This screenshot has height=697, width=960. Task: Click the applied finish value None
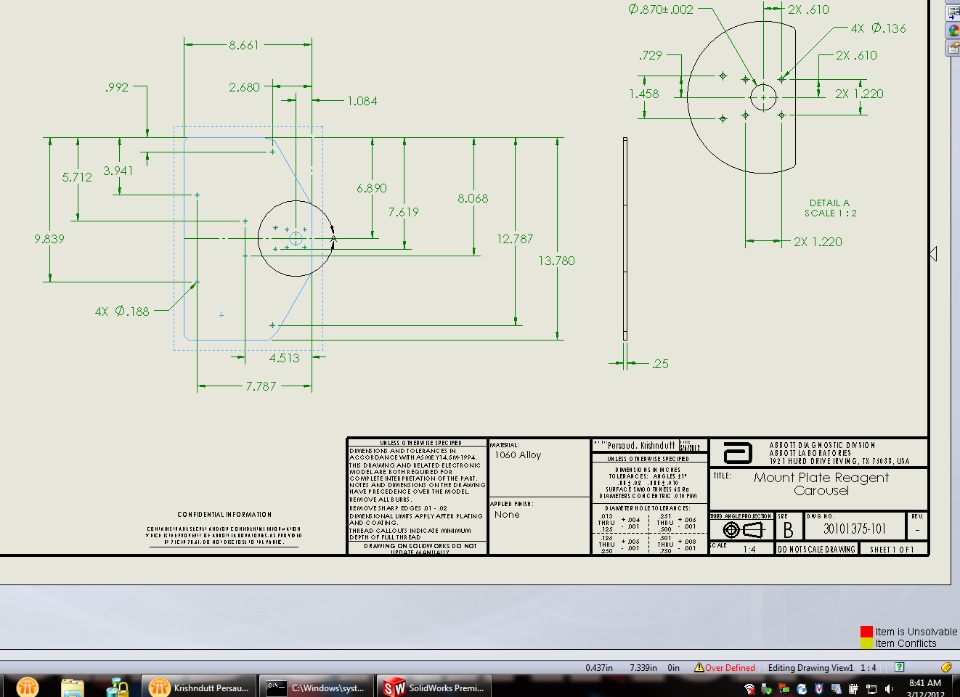click(x=507, y=514)
